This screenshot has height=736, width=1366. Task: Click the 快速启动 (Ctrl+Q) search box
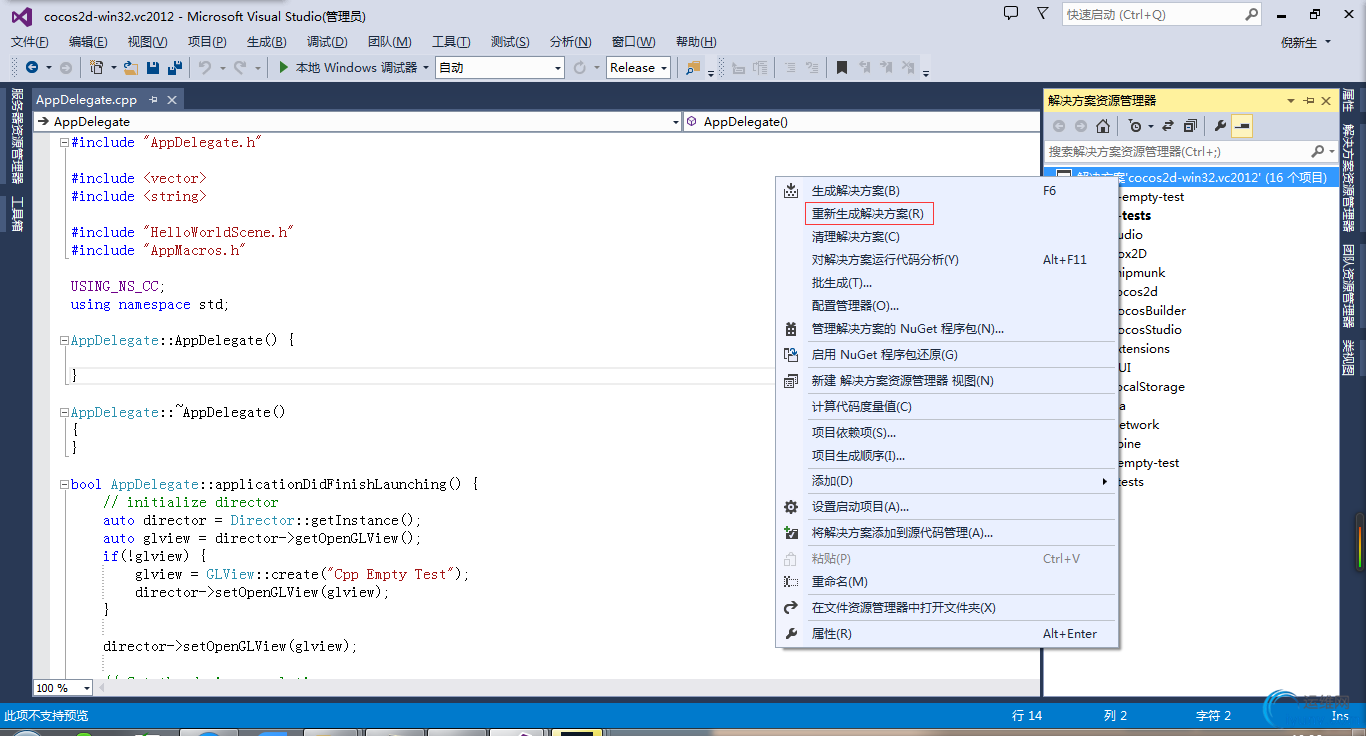[1162, 14]
